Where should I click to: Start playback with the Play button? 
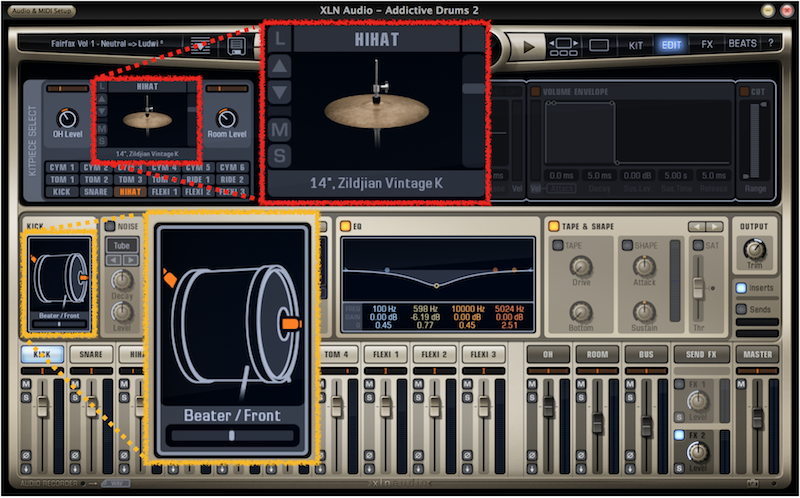[528, 46]
